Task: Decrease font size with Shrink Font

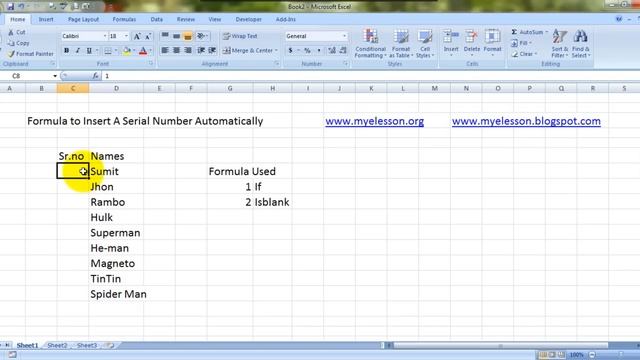Action: tap(148, 36)
